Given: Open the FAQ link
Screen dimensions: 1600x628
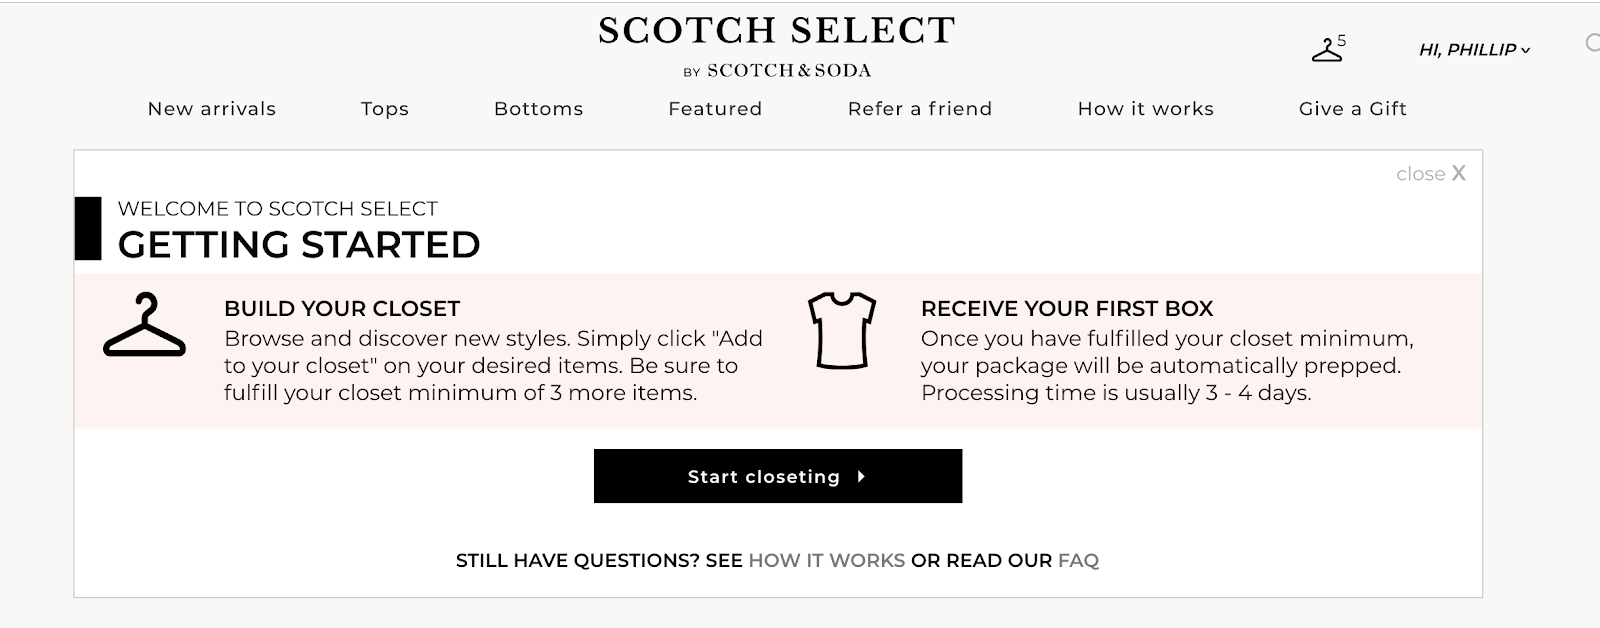Looking at the screenshot, I should point(1078,561).
